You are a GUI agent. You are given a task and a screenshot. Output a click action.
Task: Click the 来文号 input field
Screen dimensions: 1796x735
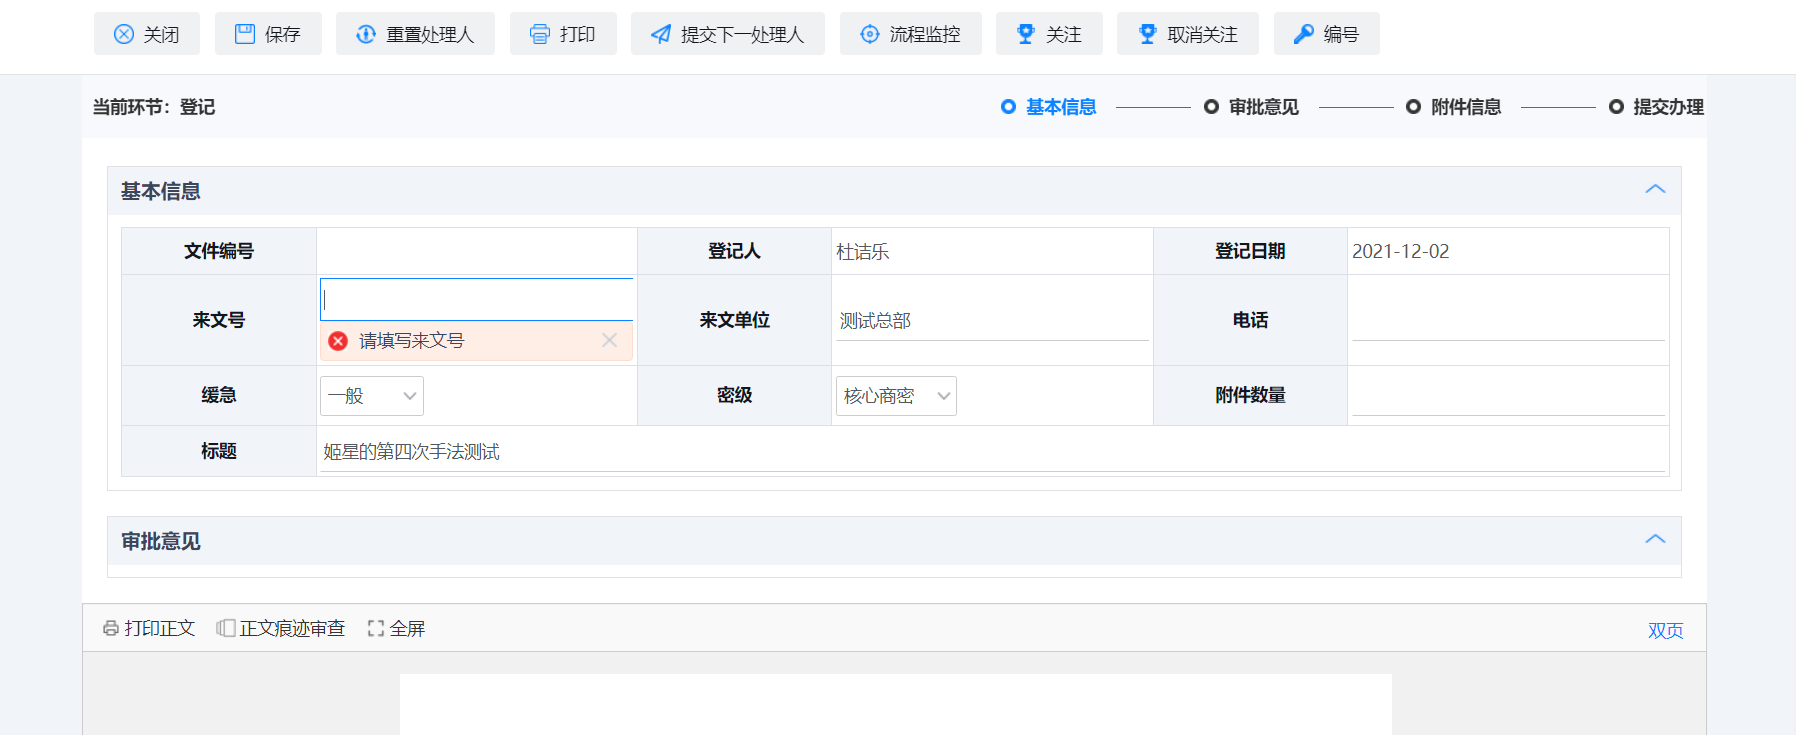coord(477,299)
